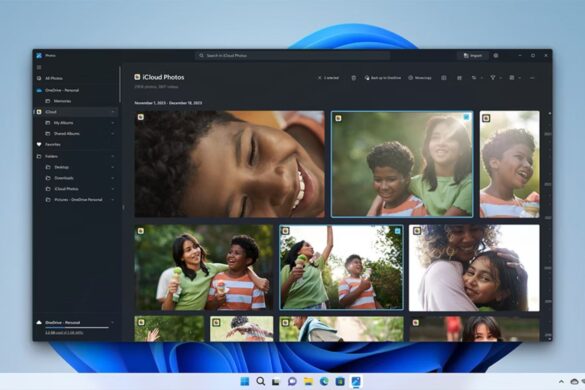Clear selection with the X selected button

(328, 78)
